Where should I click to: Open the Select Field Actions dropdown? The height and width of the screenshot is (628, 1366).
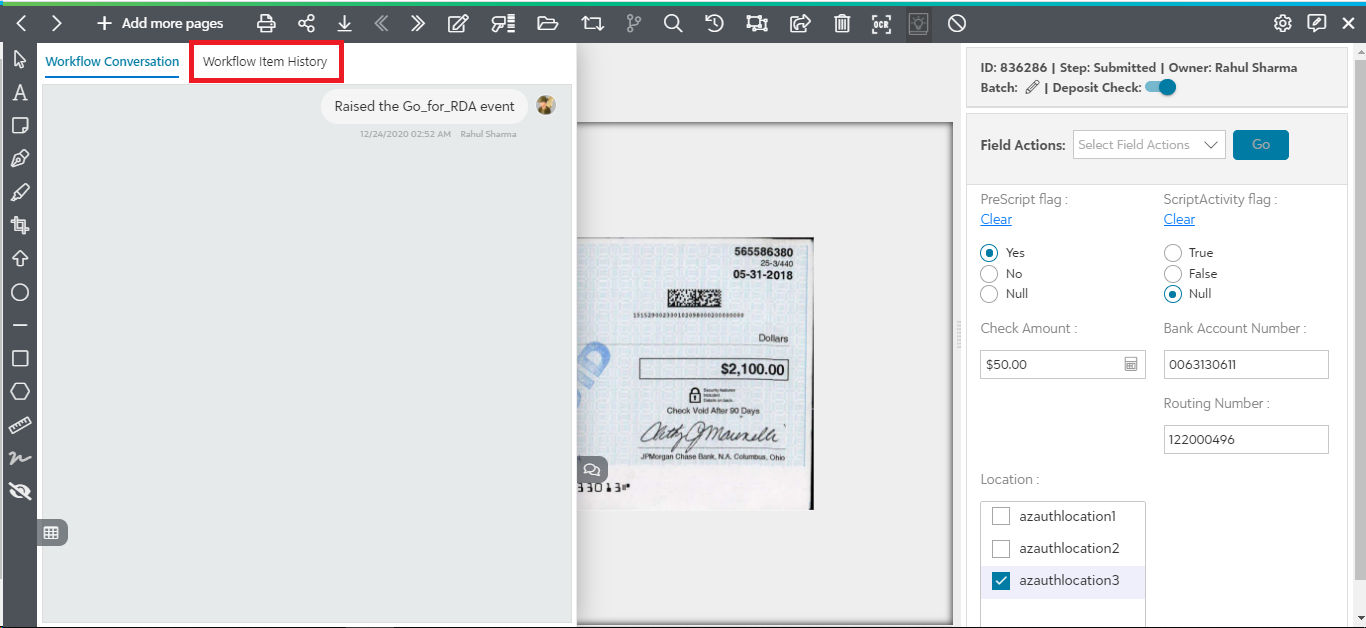[1149, 145]
